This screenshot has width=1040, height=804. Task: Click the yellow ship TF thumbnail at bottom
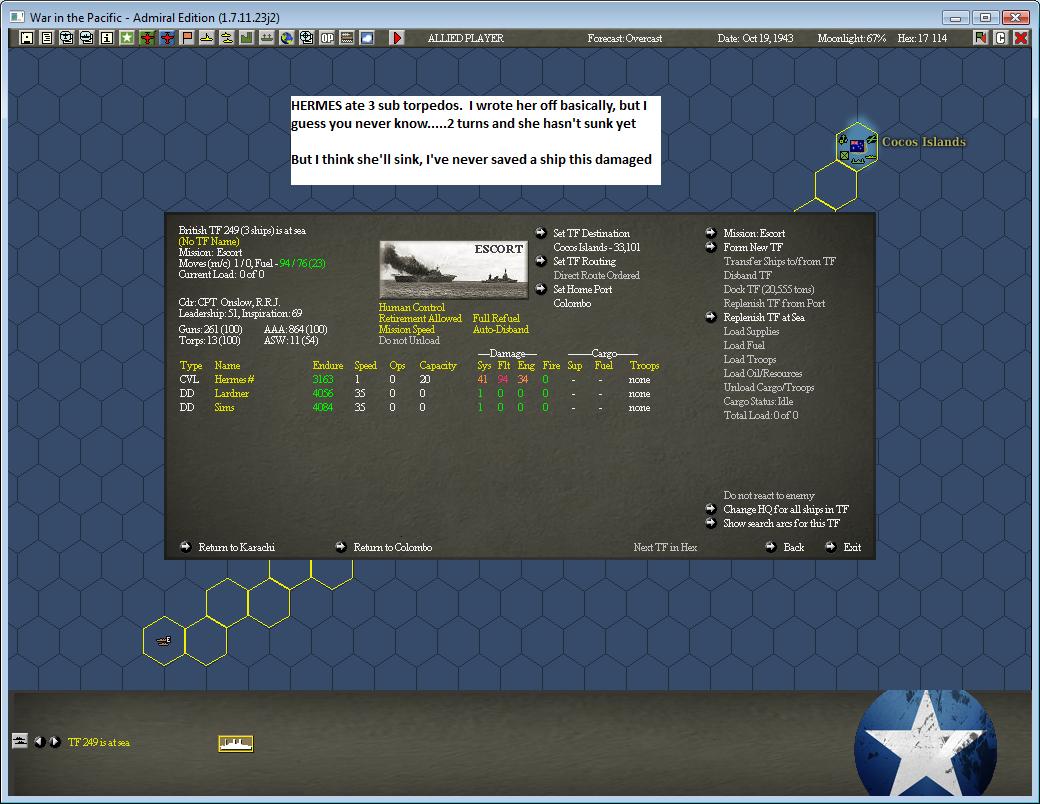click(x=235, y=743)
